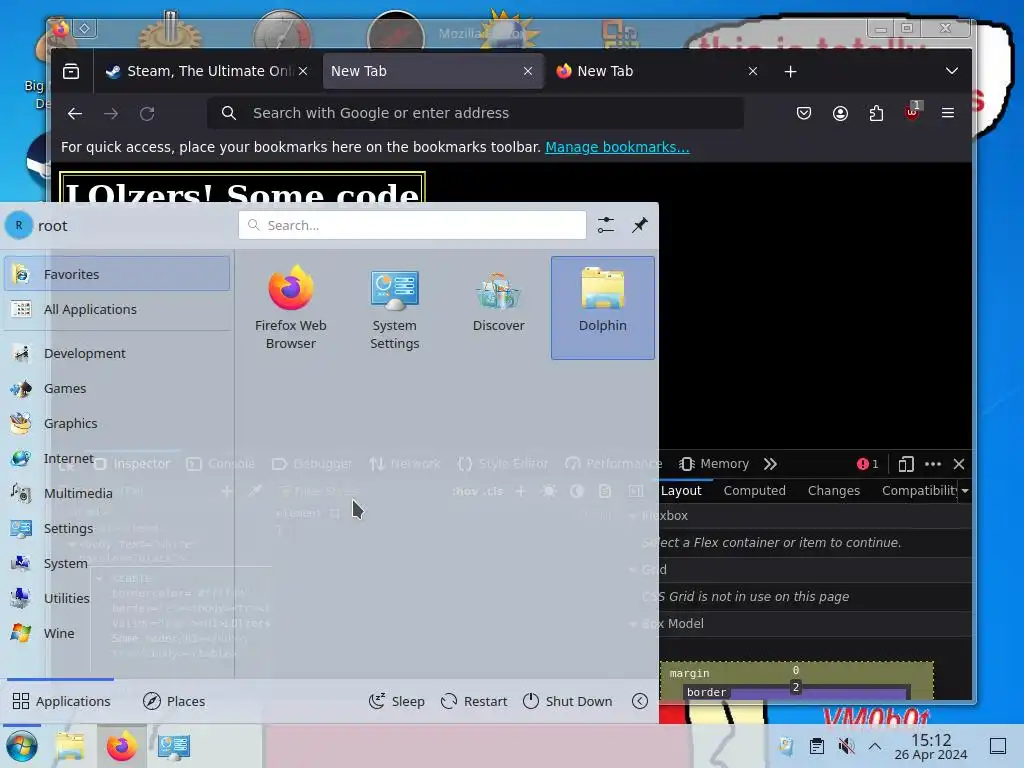Select the Layout sidebar tab
Viewport: 1024px width, 768px height.
(681, 490)
